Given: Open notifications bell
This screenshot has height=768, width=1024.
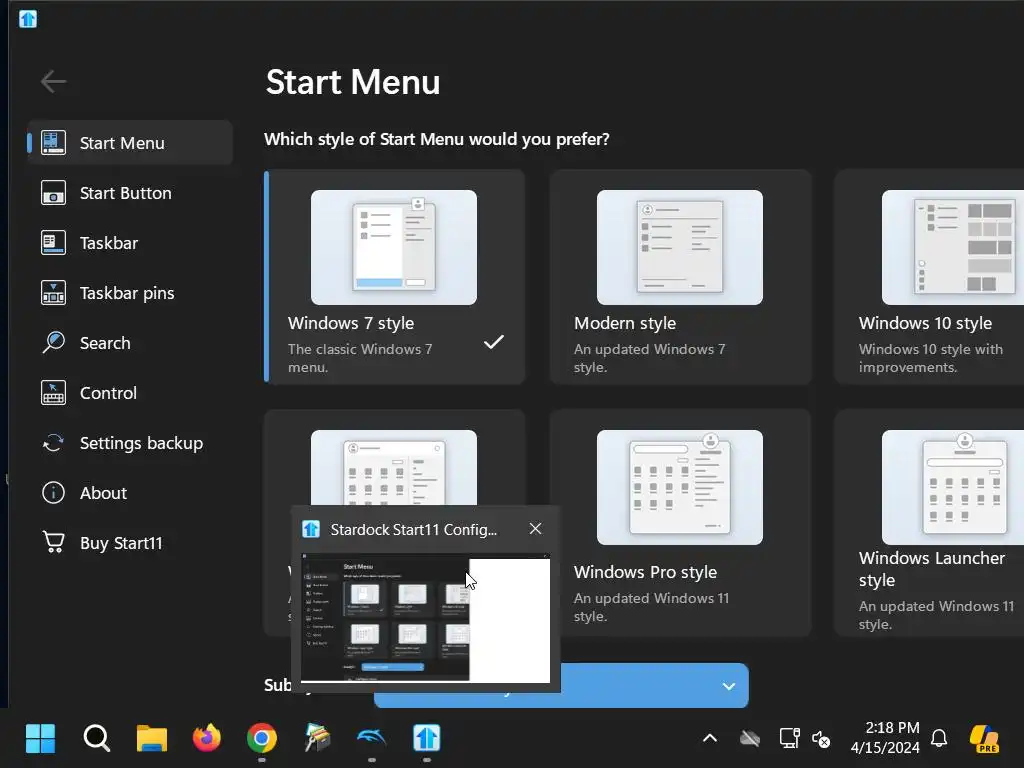Looking at the screenshot, I should [939, 739].
